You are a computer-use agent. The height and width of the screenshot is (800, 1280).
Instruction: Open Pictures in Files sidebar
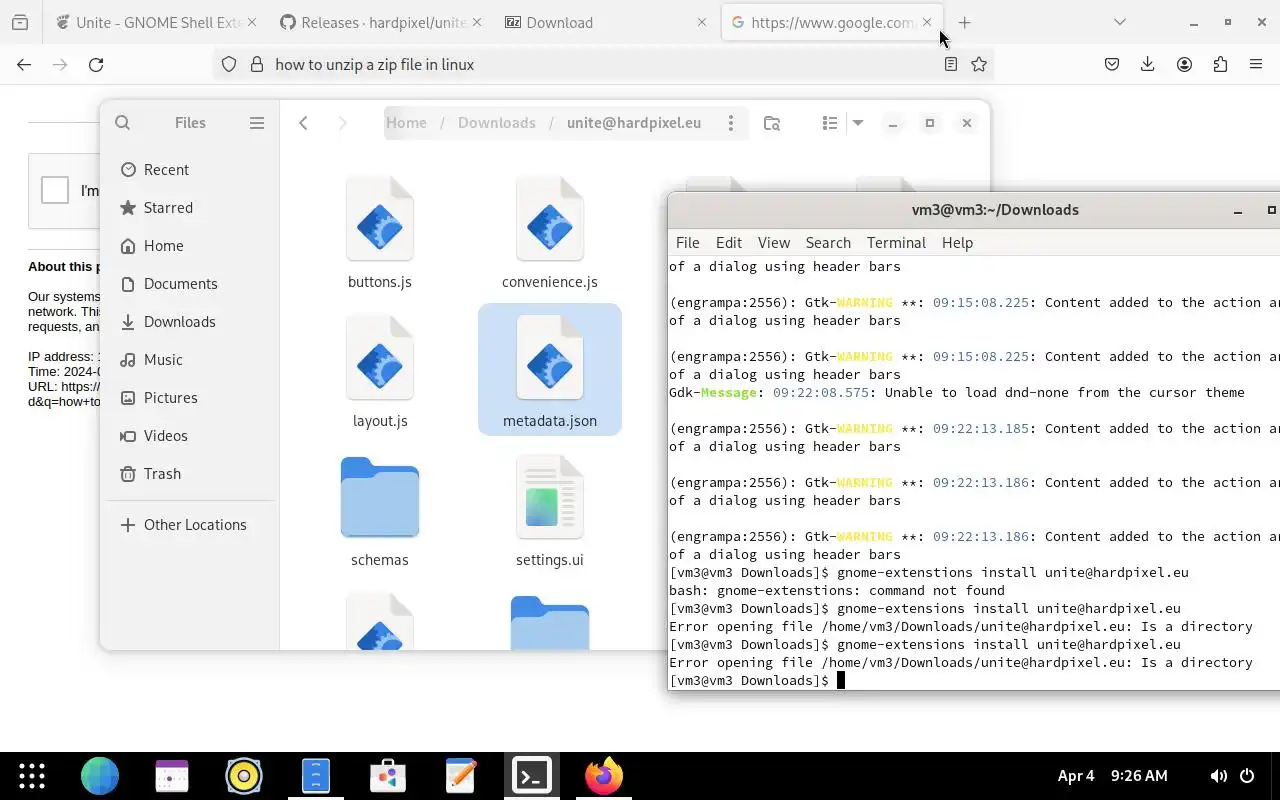point(189,398)
